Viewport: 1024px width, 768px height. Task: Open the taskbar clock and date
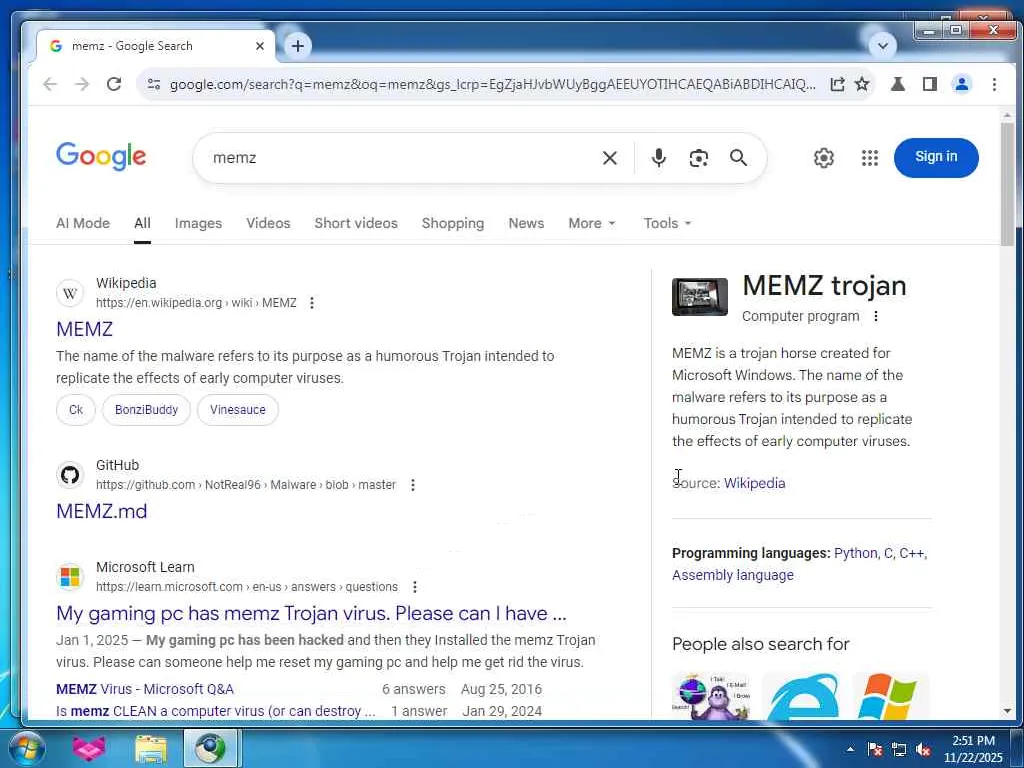click(x=973, y=749)
